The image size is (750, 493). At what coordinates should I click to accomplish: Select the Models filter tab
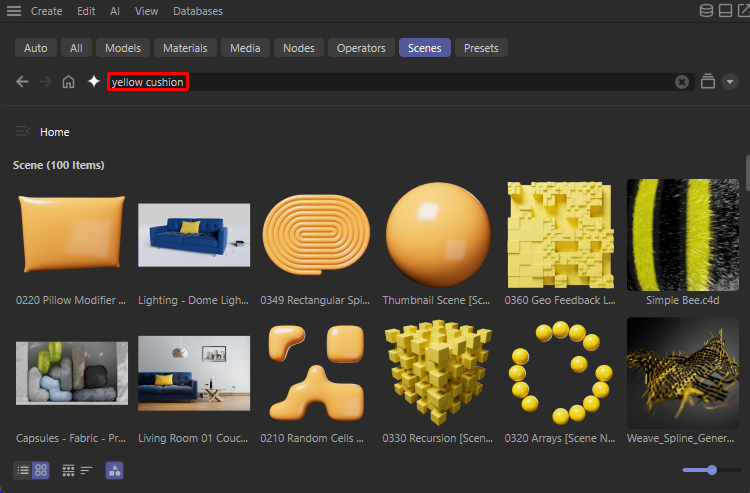(123, 48)
